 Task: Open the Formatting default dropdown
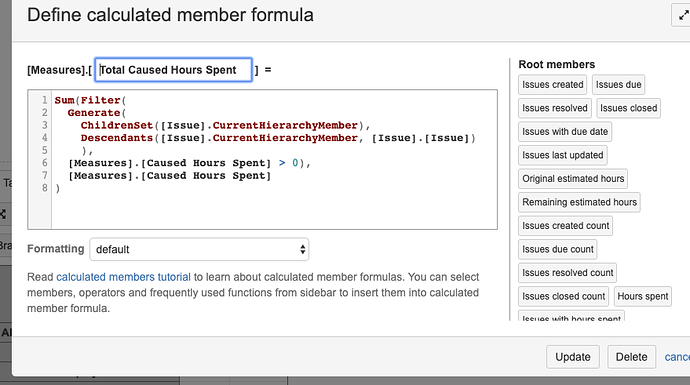click(199, 249)
